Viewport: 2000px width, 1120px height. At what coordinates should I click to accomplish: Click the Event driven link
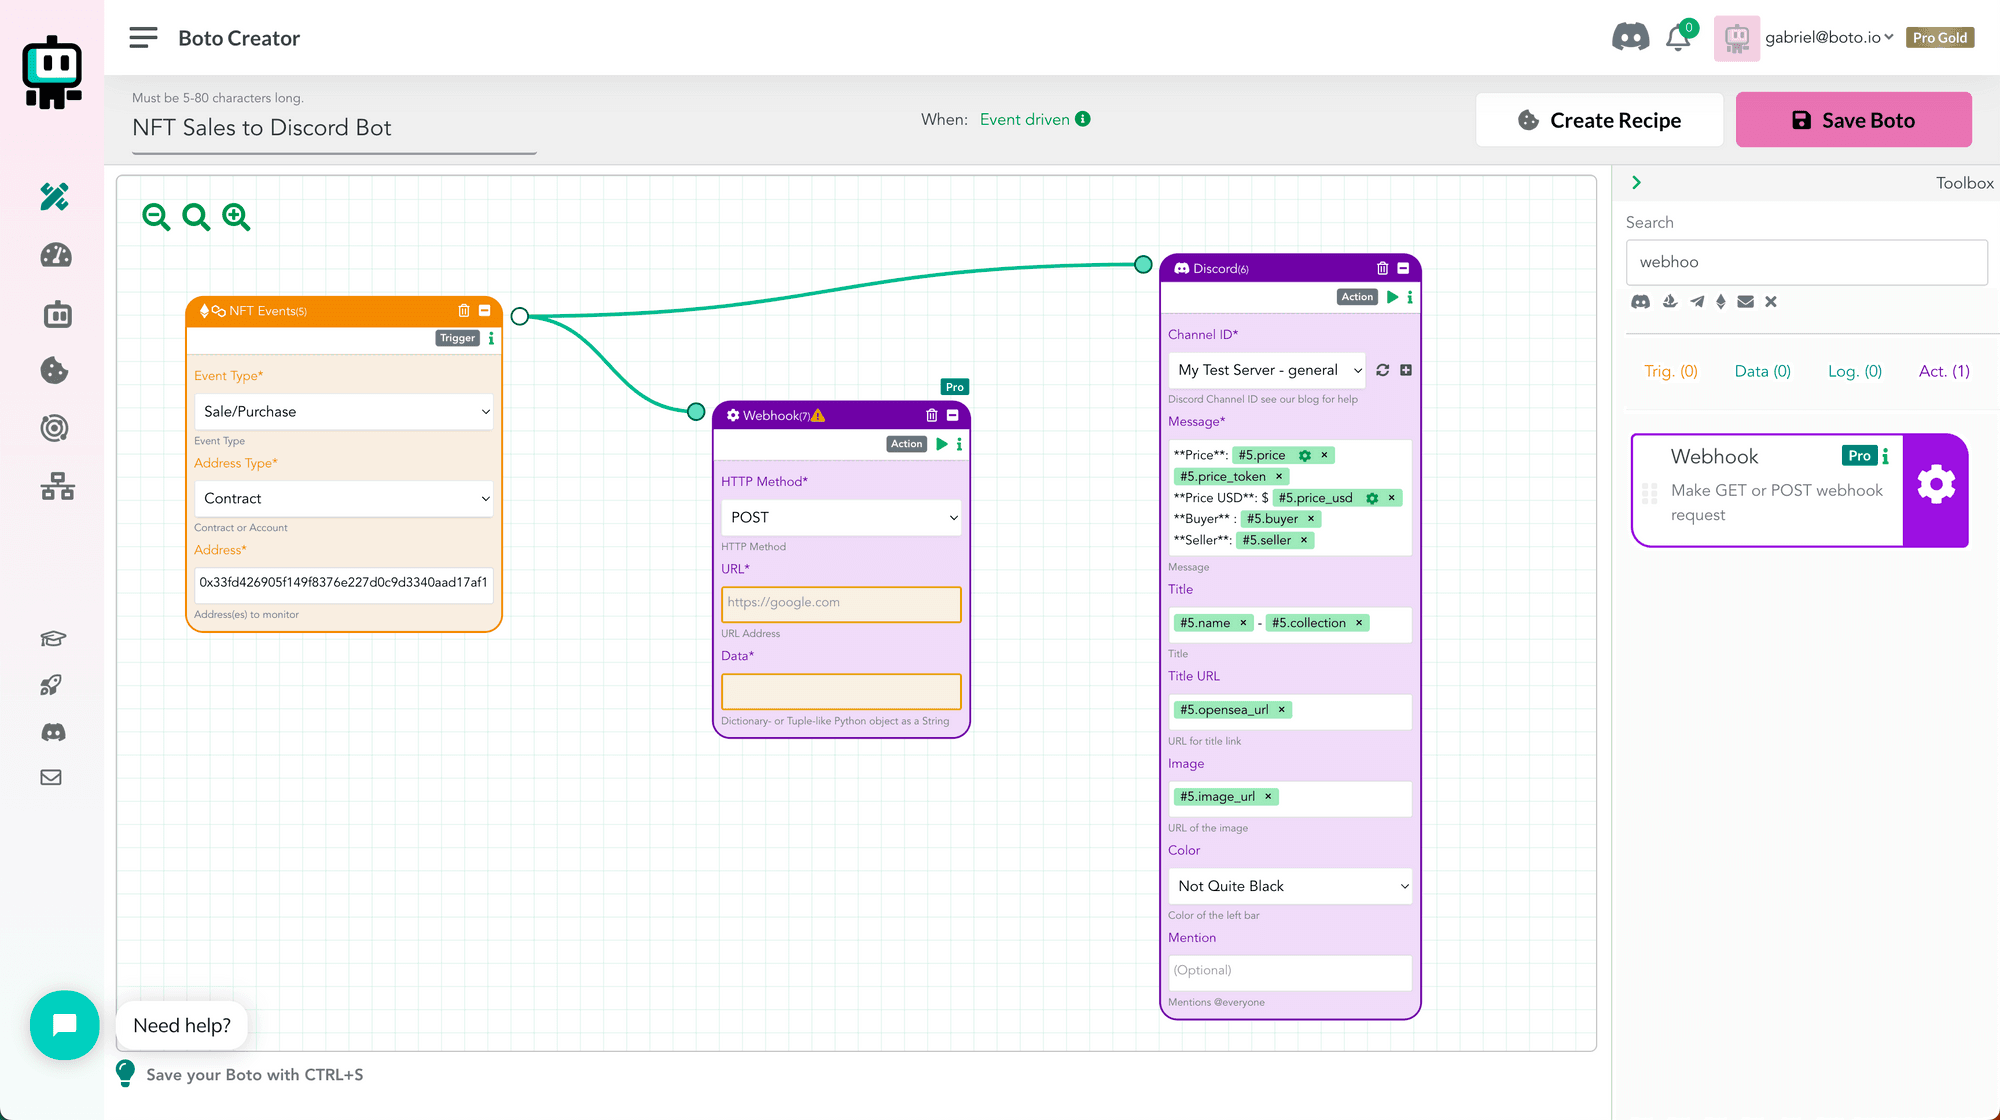point(1025,119)
